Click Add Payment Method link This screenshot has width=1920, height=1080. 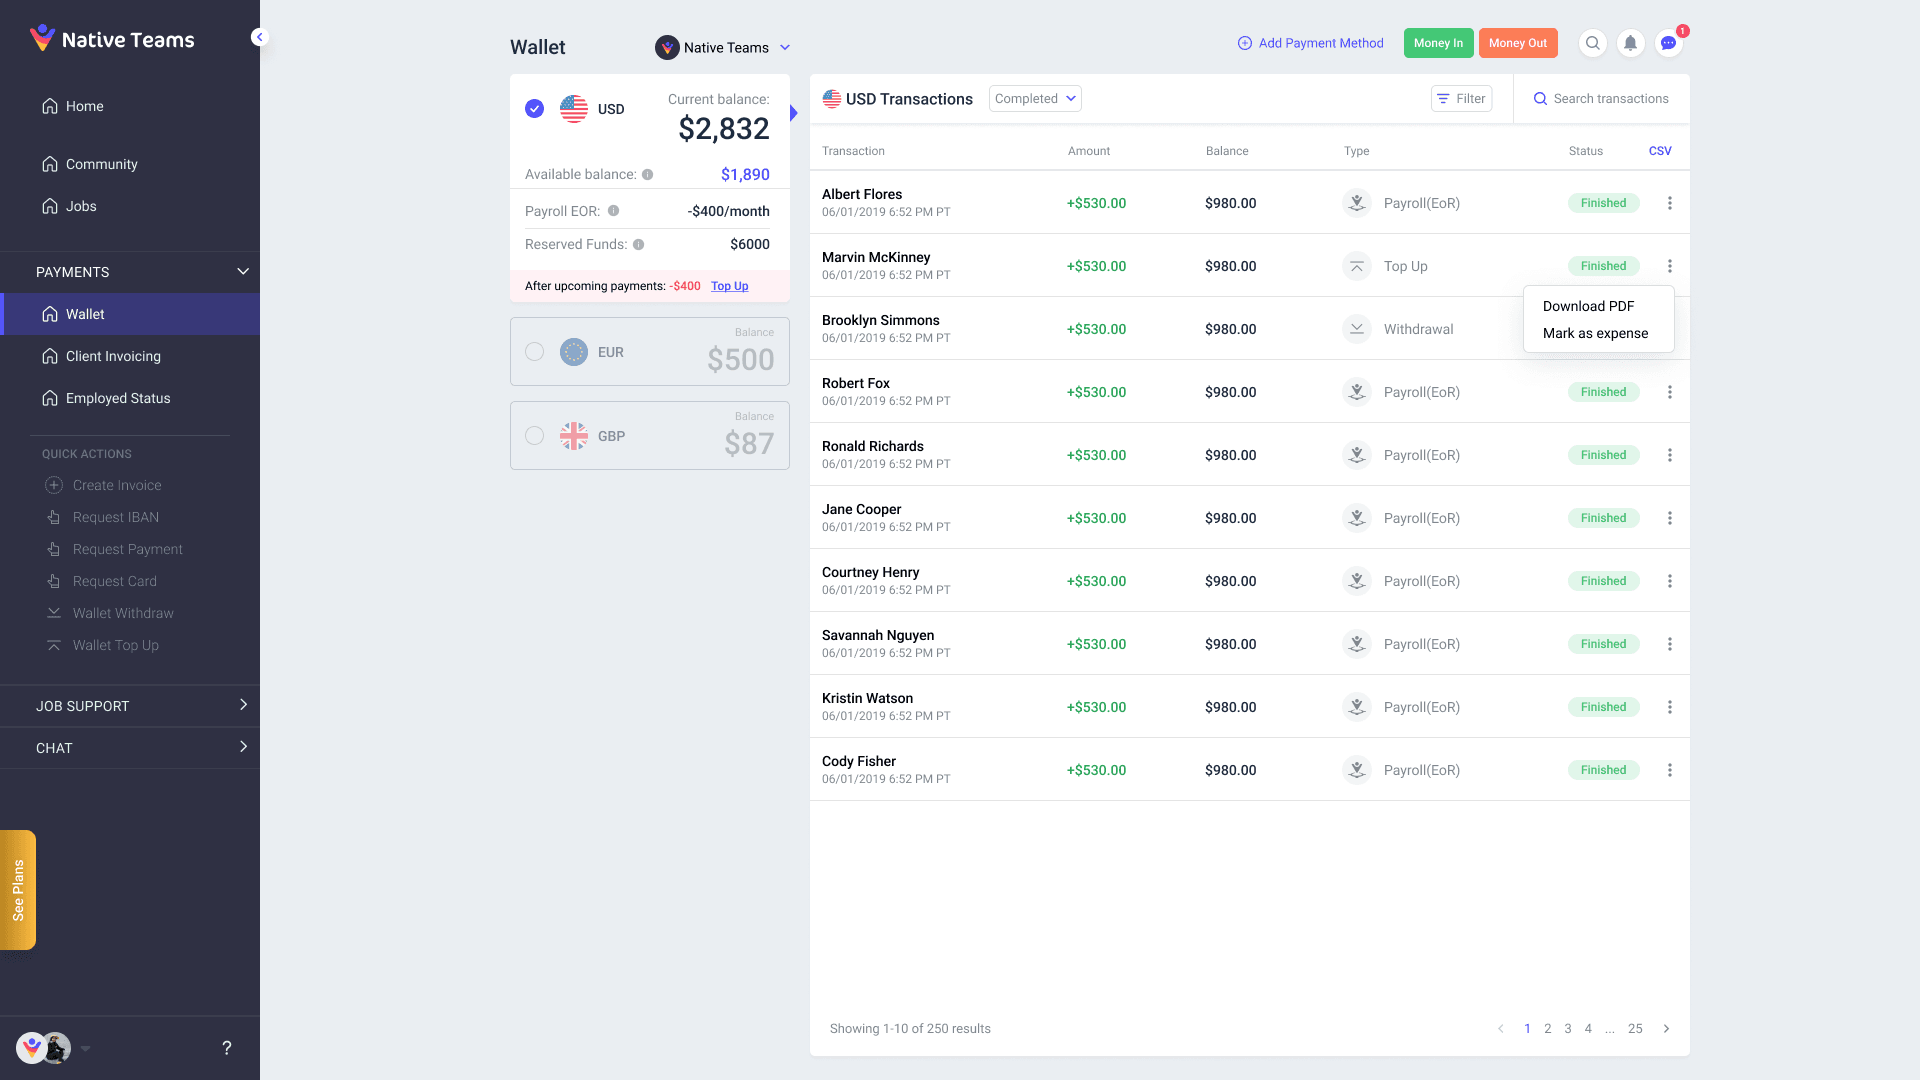point(1310,43)
